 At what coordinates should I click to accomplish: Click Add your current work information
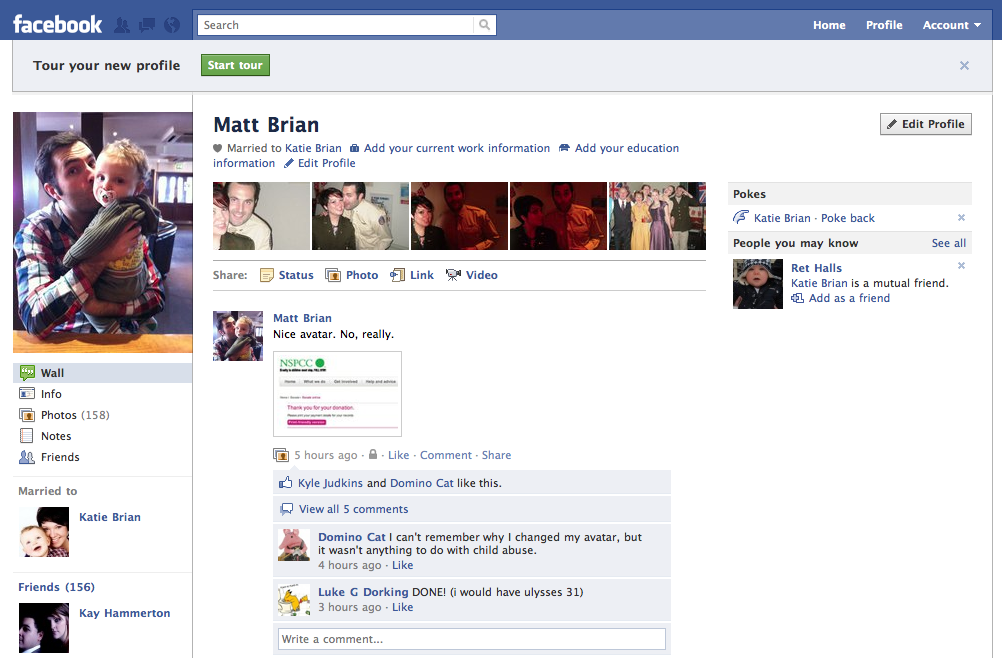[457, 148]
